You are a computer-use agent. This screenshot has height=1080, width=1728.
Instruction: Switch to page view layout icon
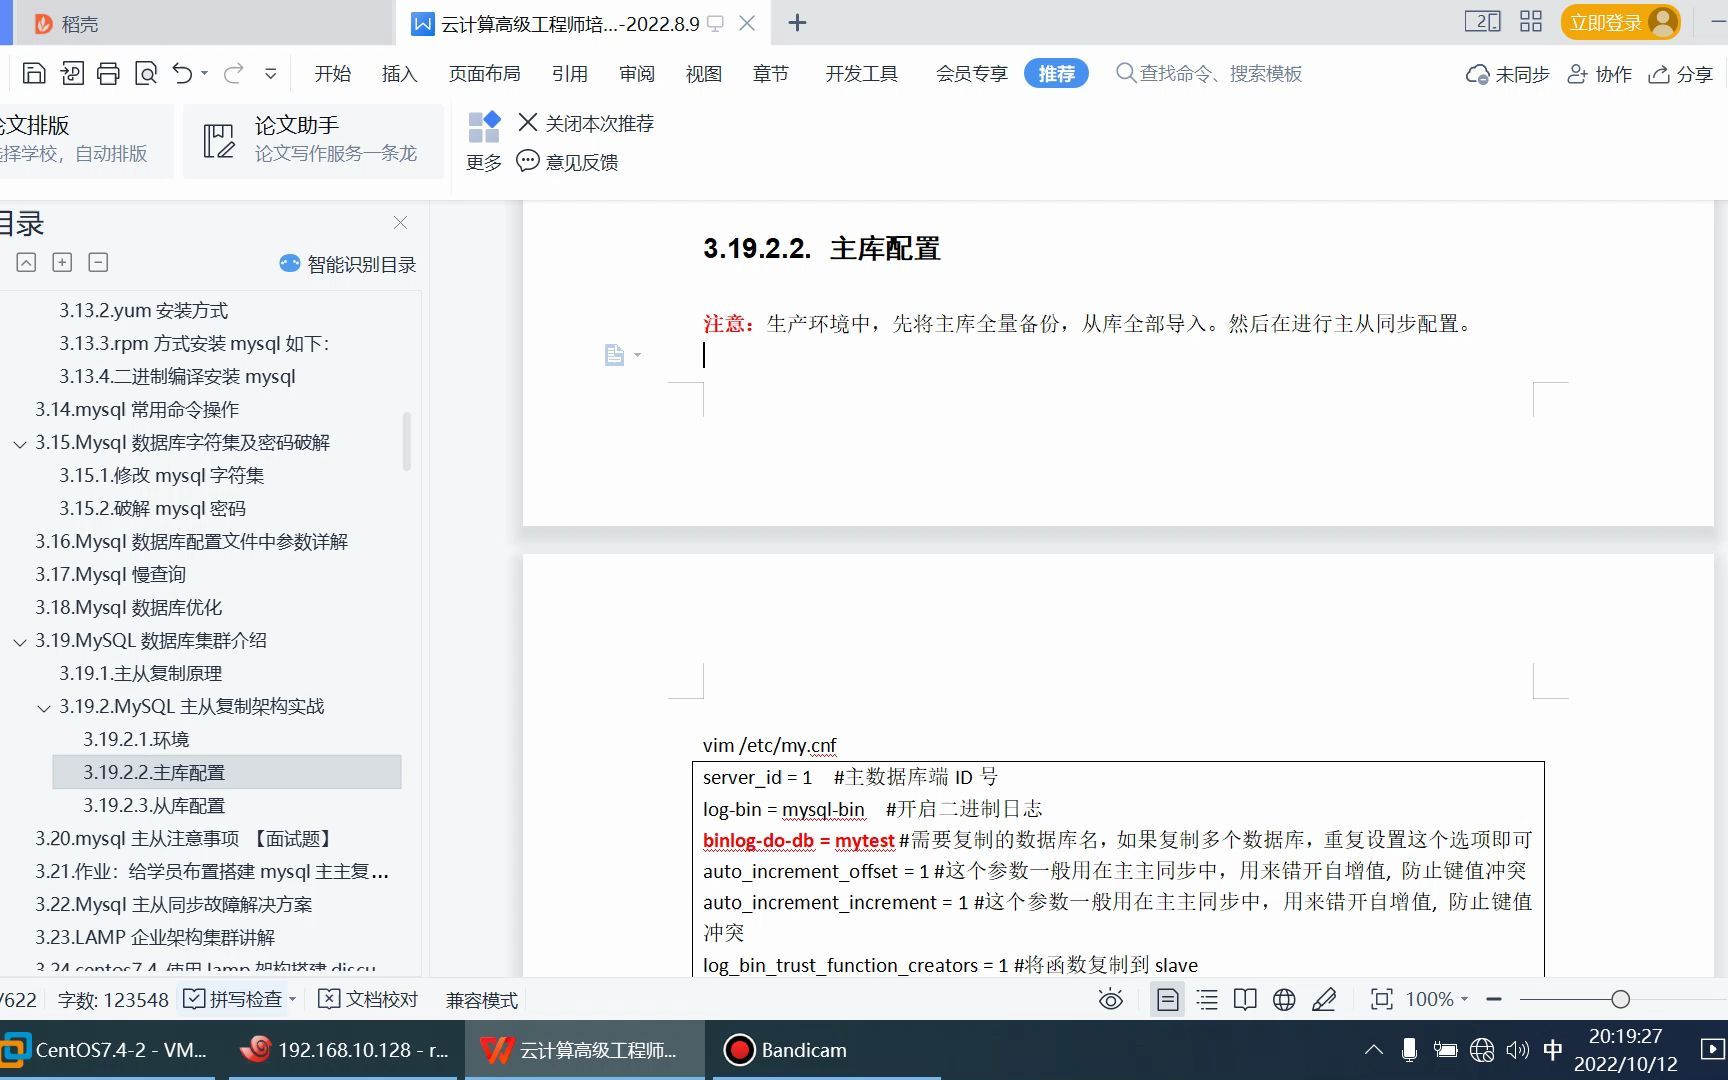(x=1167, y=999)
